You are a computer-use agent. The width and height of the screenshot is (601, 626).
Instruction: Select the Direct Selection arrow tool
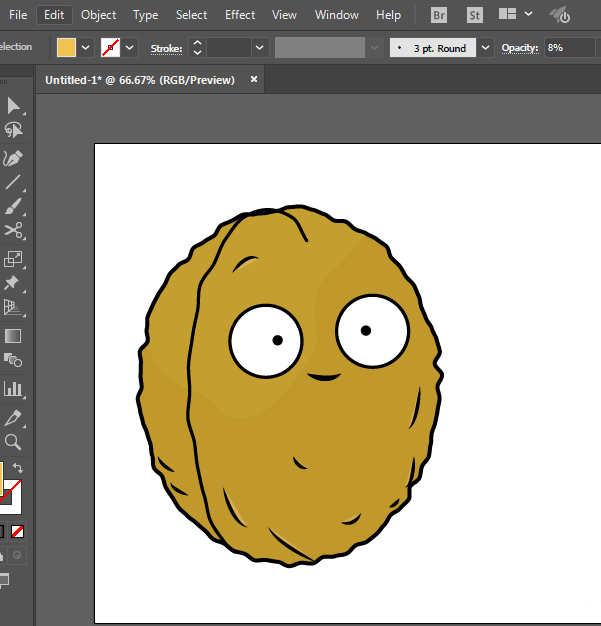click(13, 105)
